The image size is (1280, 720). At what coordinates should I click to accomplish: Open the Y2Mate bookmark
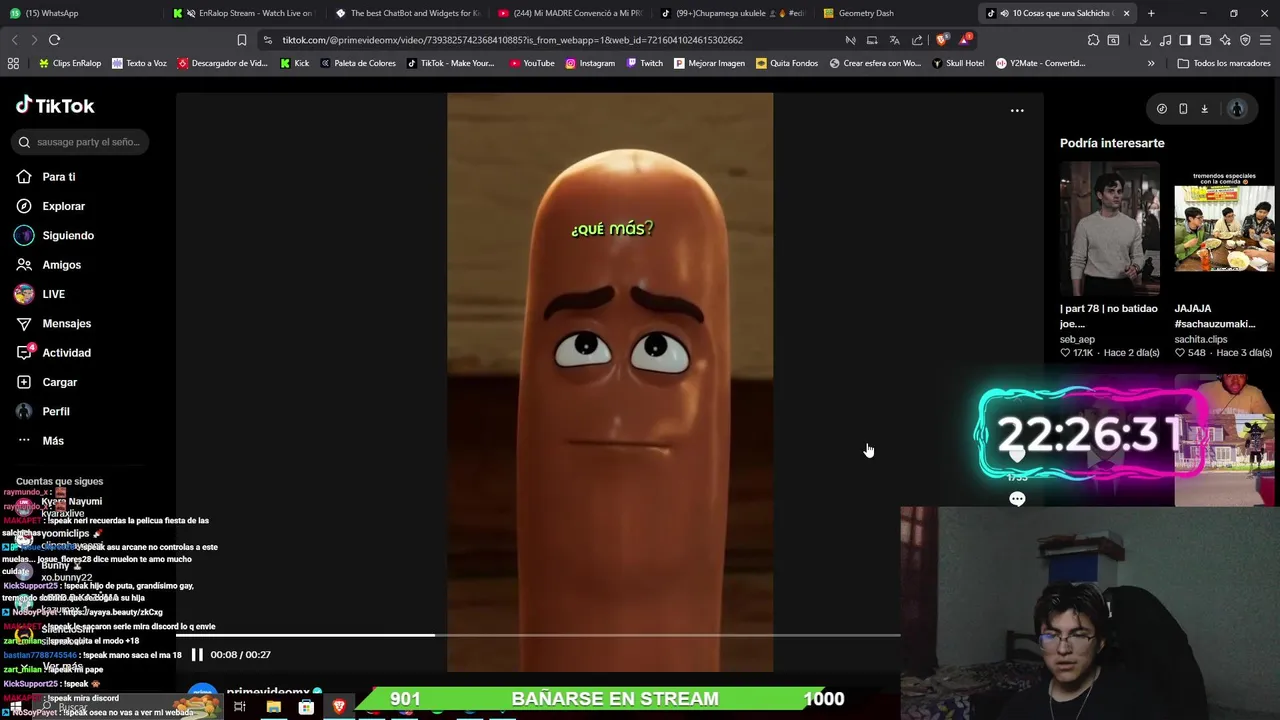pyautogui.click(x=1040, y=63)
